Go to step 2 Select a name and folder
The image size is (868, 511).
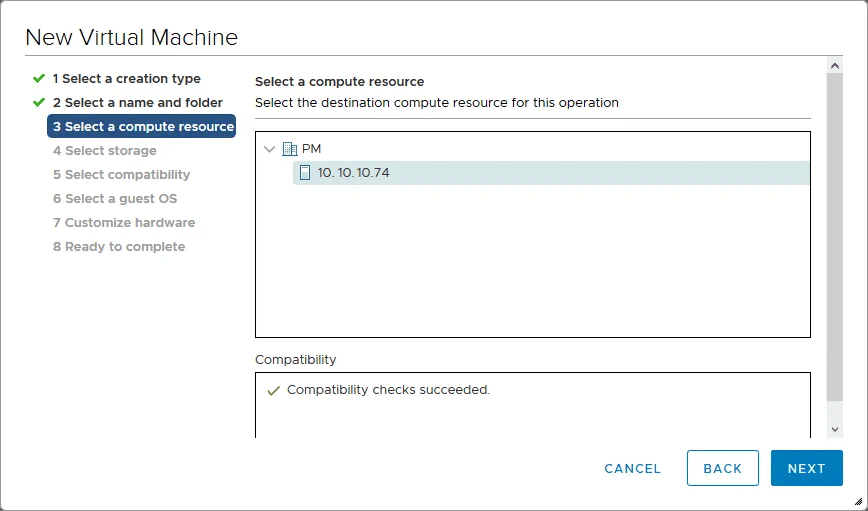coord(137,103)
